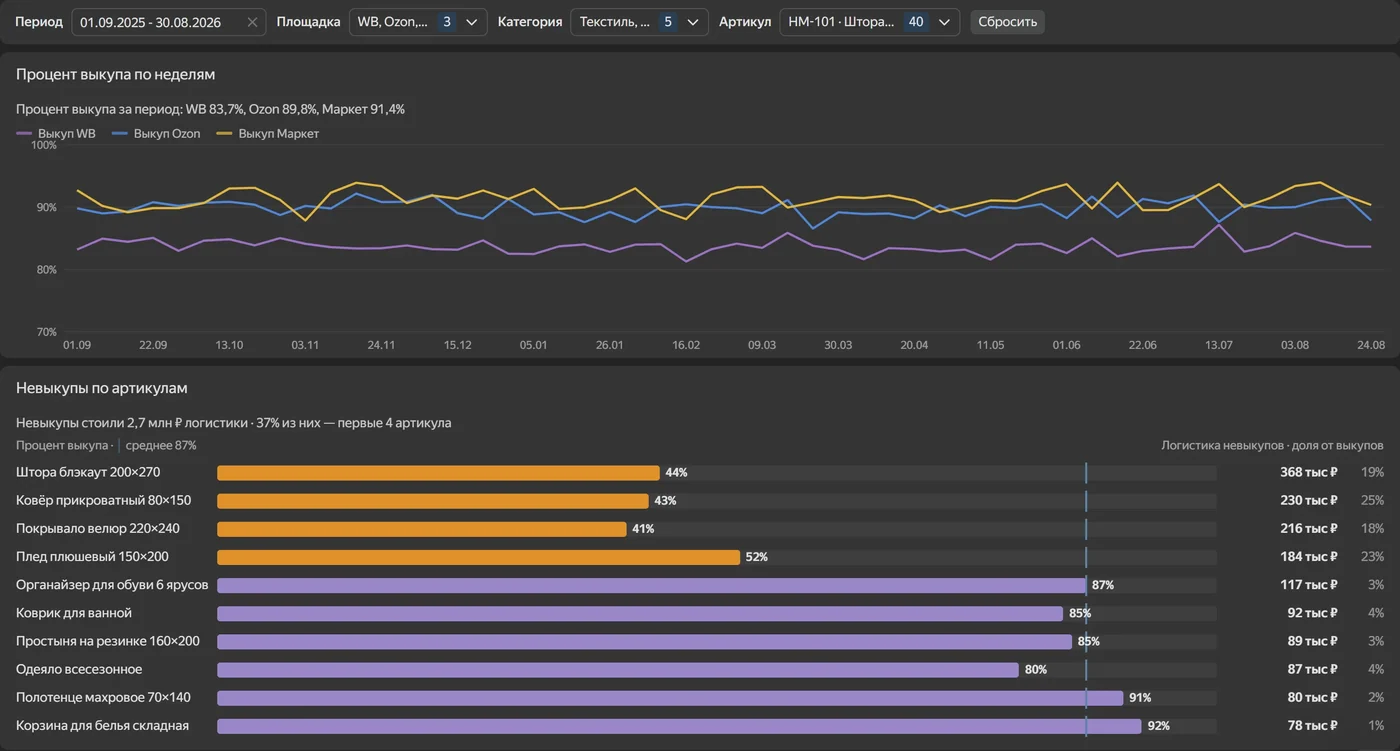Click the 25% share for Ковёр прикроватный
This screenshot has width=1400, height=751.
pos(1372,501)
